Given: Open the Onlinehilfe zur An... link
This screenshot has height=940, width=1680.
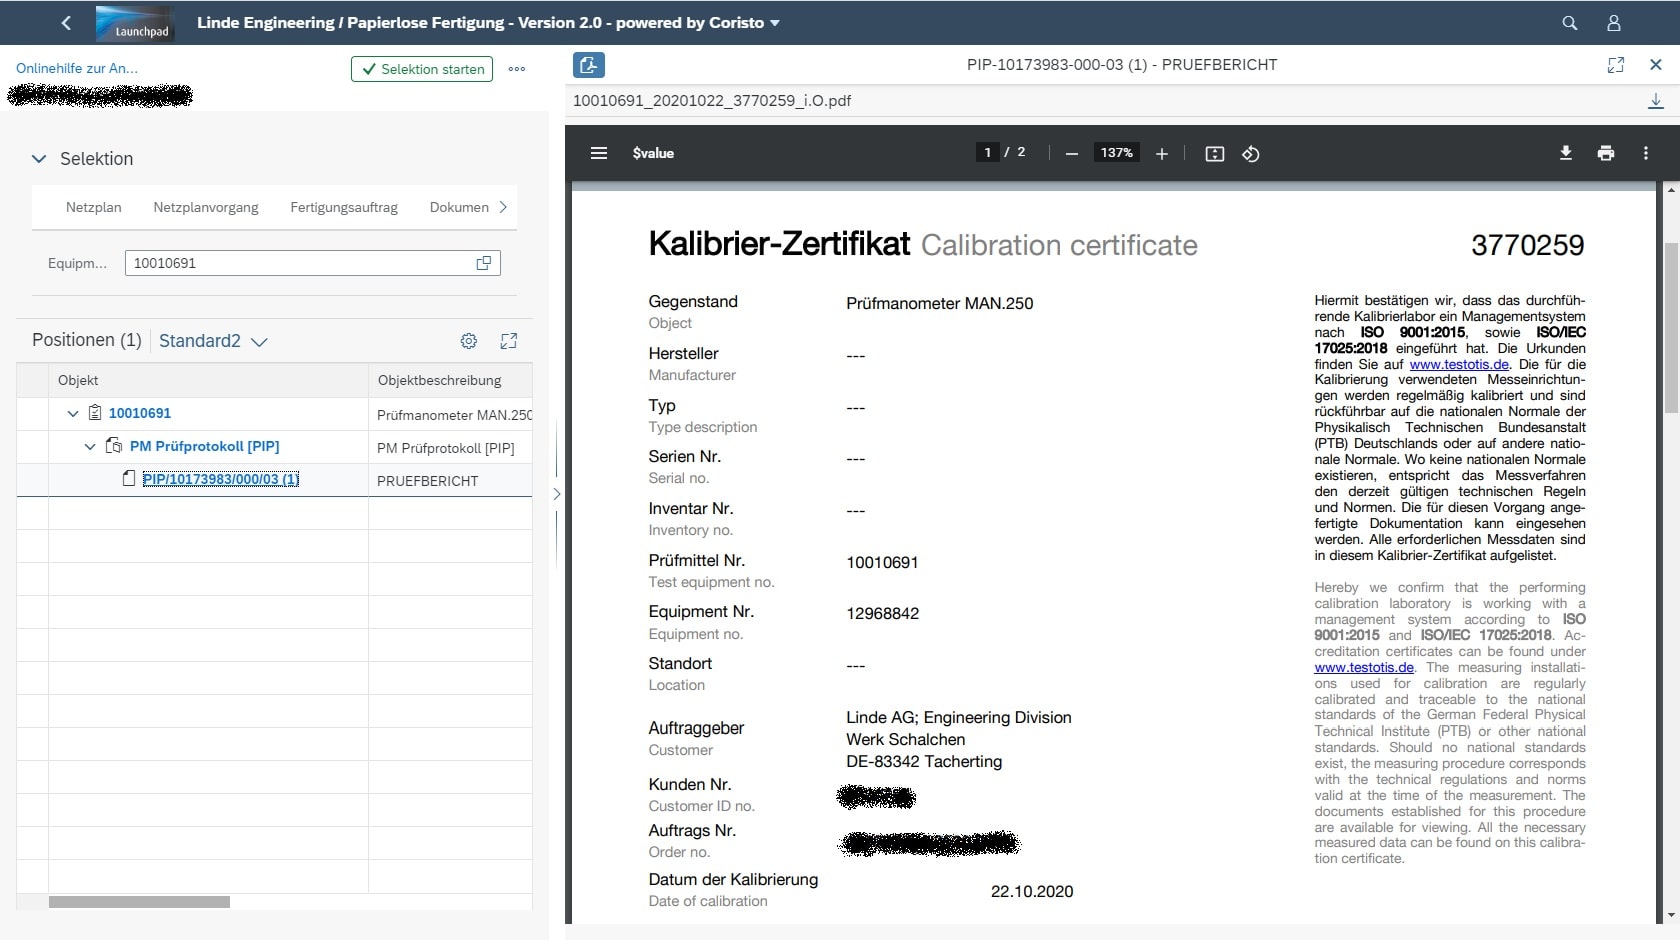Looking at the screenshot, I should click(77, 68).
